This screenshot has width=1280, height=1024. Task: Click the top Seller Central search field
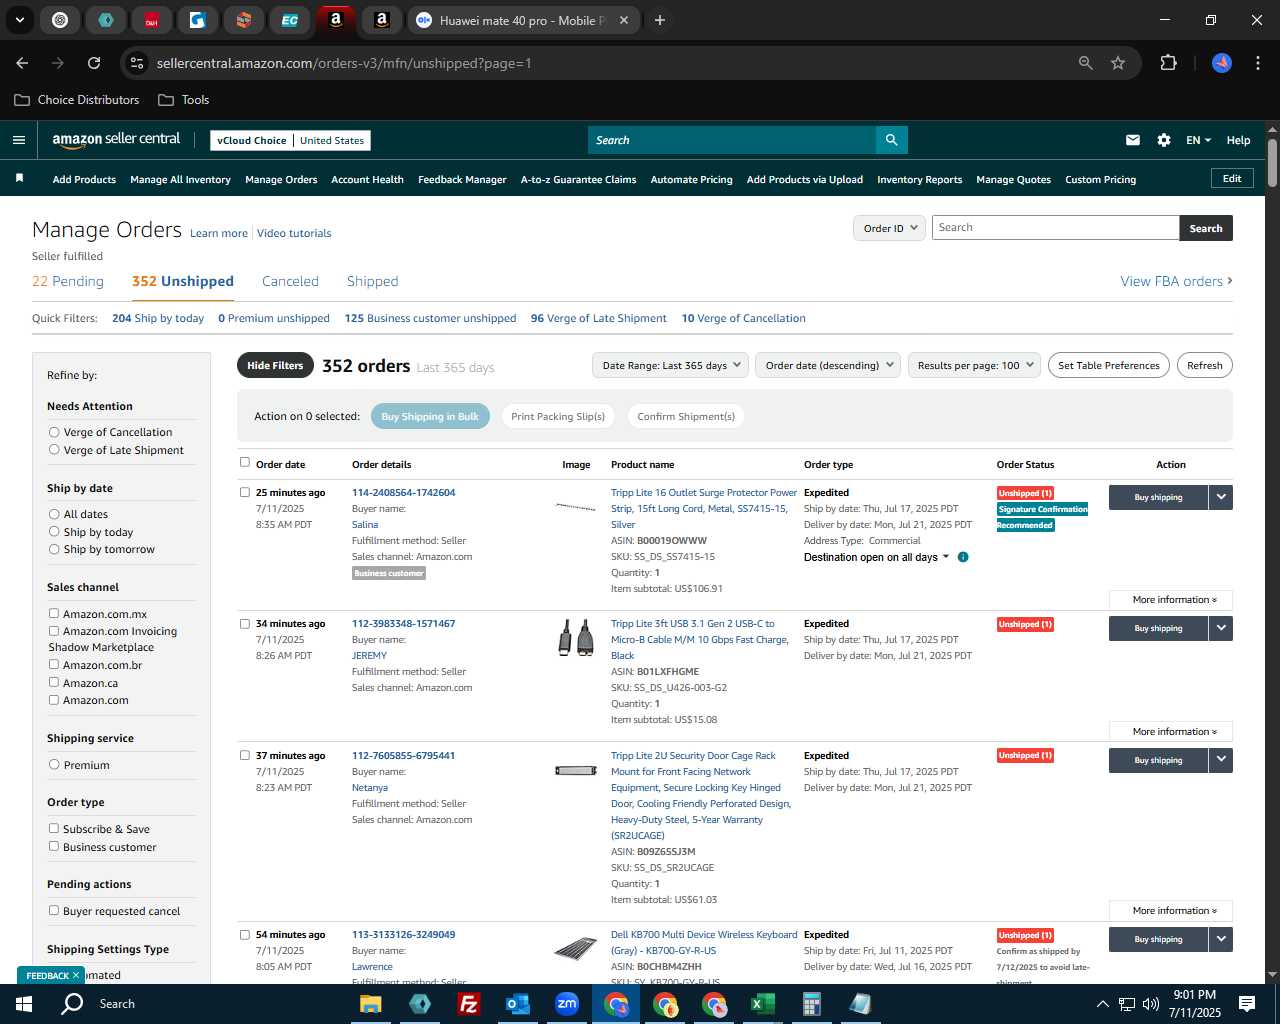pyautogui.click(x=731, y=140)
